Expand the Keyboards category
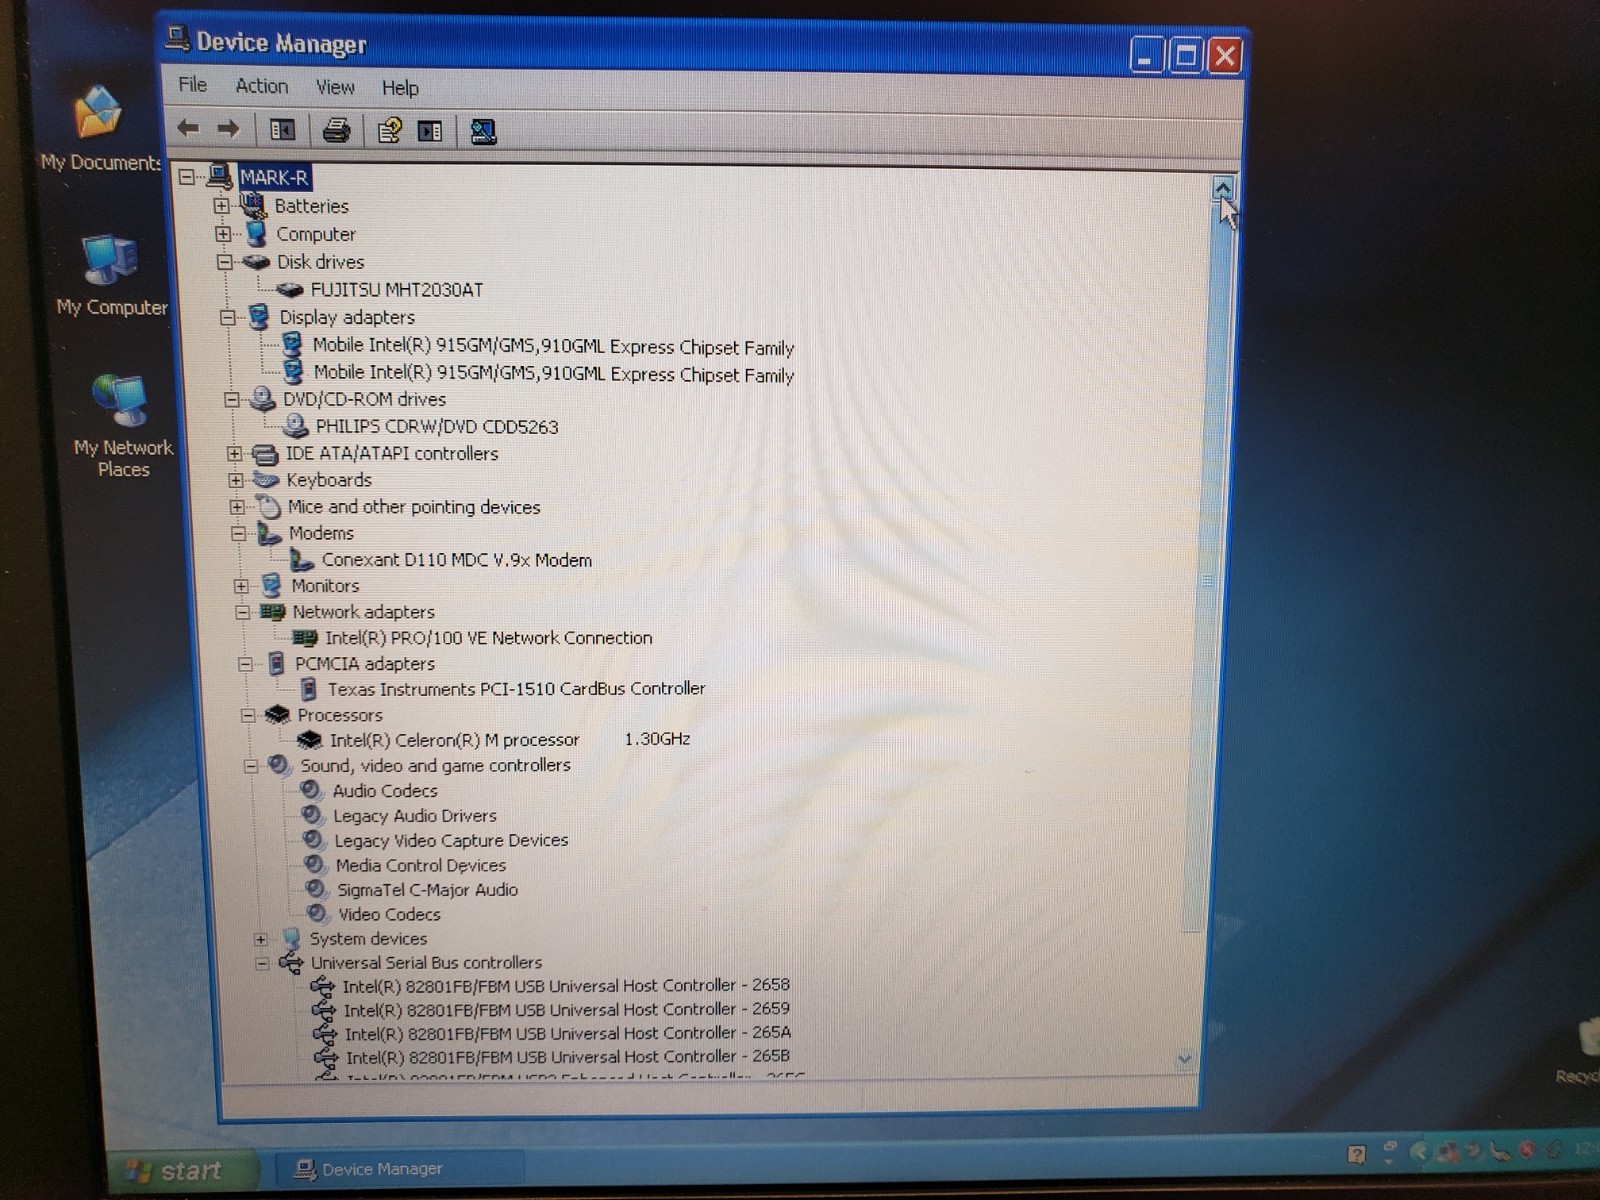Image resolution: width=1600 pixels, height=1200 pixels. (x=236, y=480)
